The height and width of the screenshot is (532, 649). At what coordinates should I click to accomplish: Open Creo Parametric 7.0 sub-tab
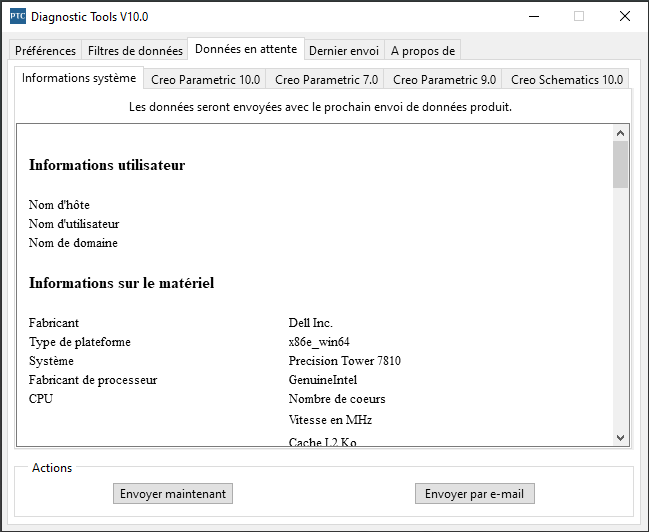pyautogui.click(x=326, y=79)
